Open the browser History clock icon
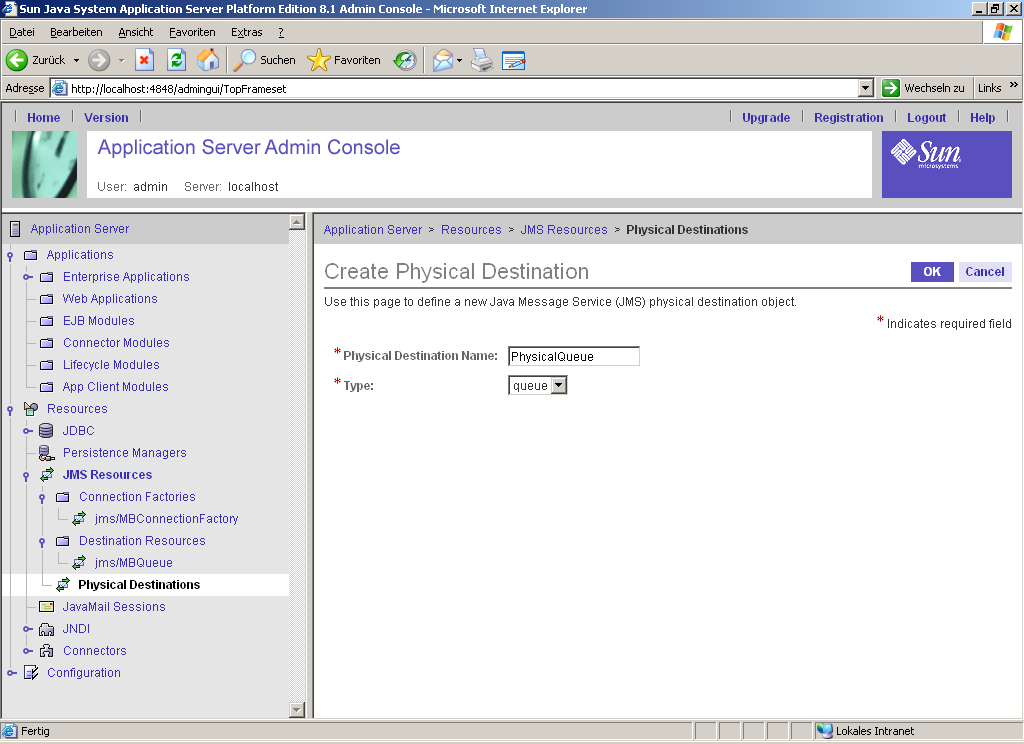Screen dimensions: 1024x744 (x=405, y=60)
